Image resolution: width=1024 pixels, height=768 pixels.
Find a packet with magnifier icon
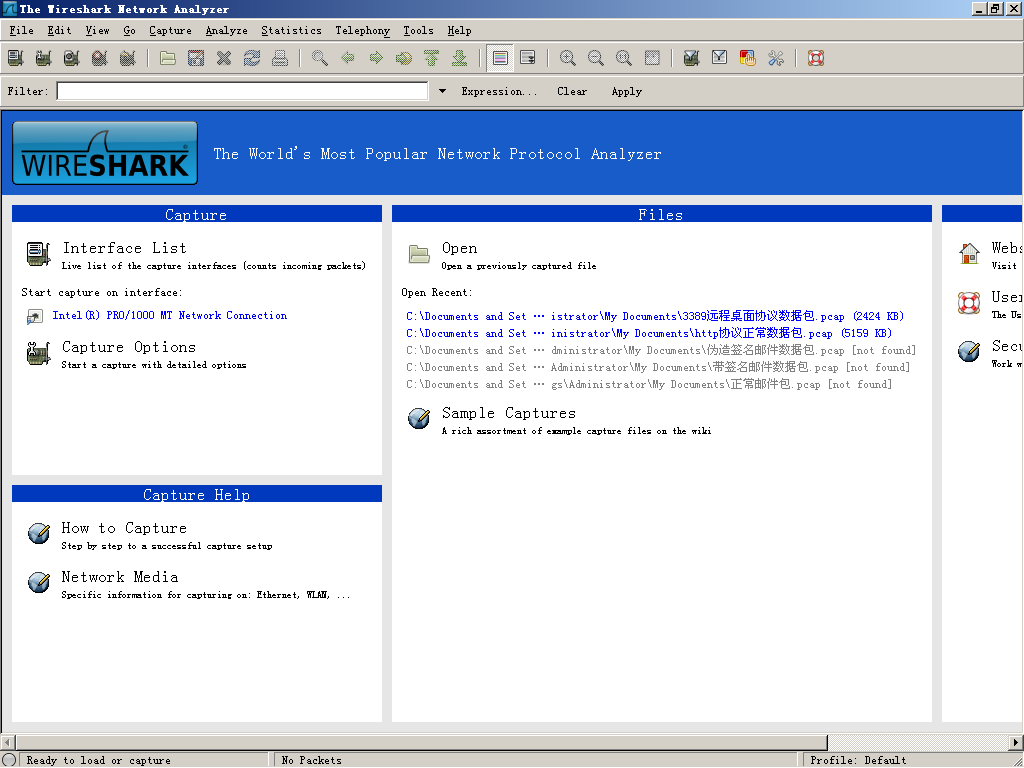tap(320, 58)
